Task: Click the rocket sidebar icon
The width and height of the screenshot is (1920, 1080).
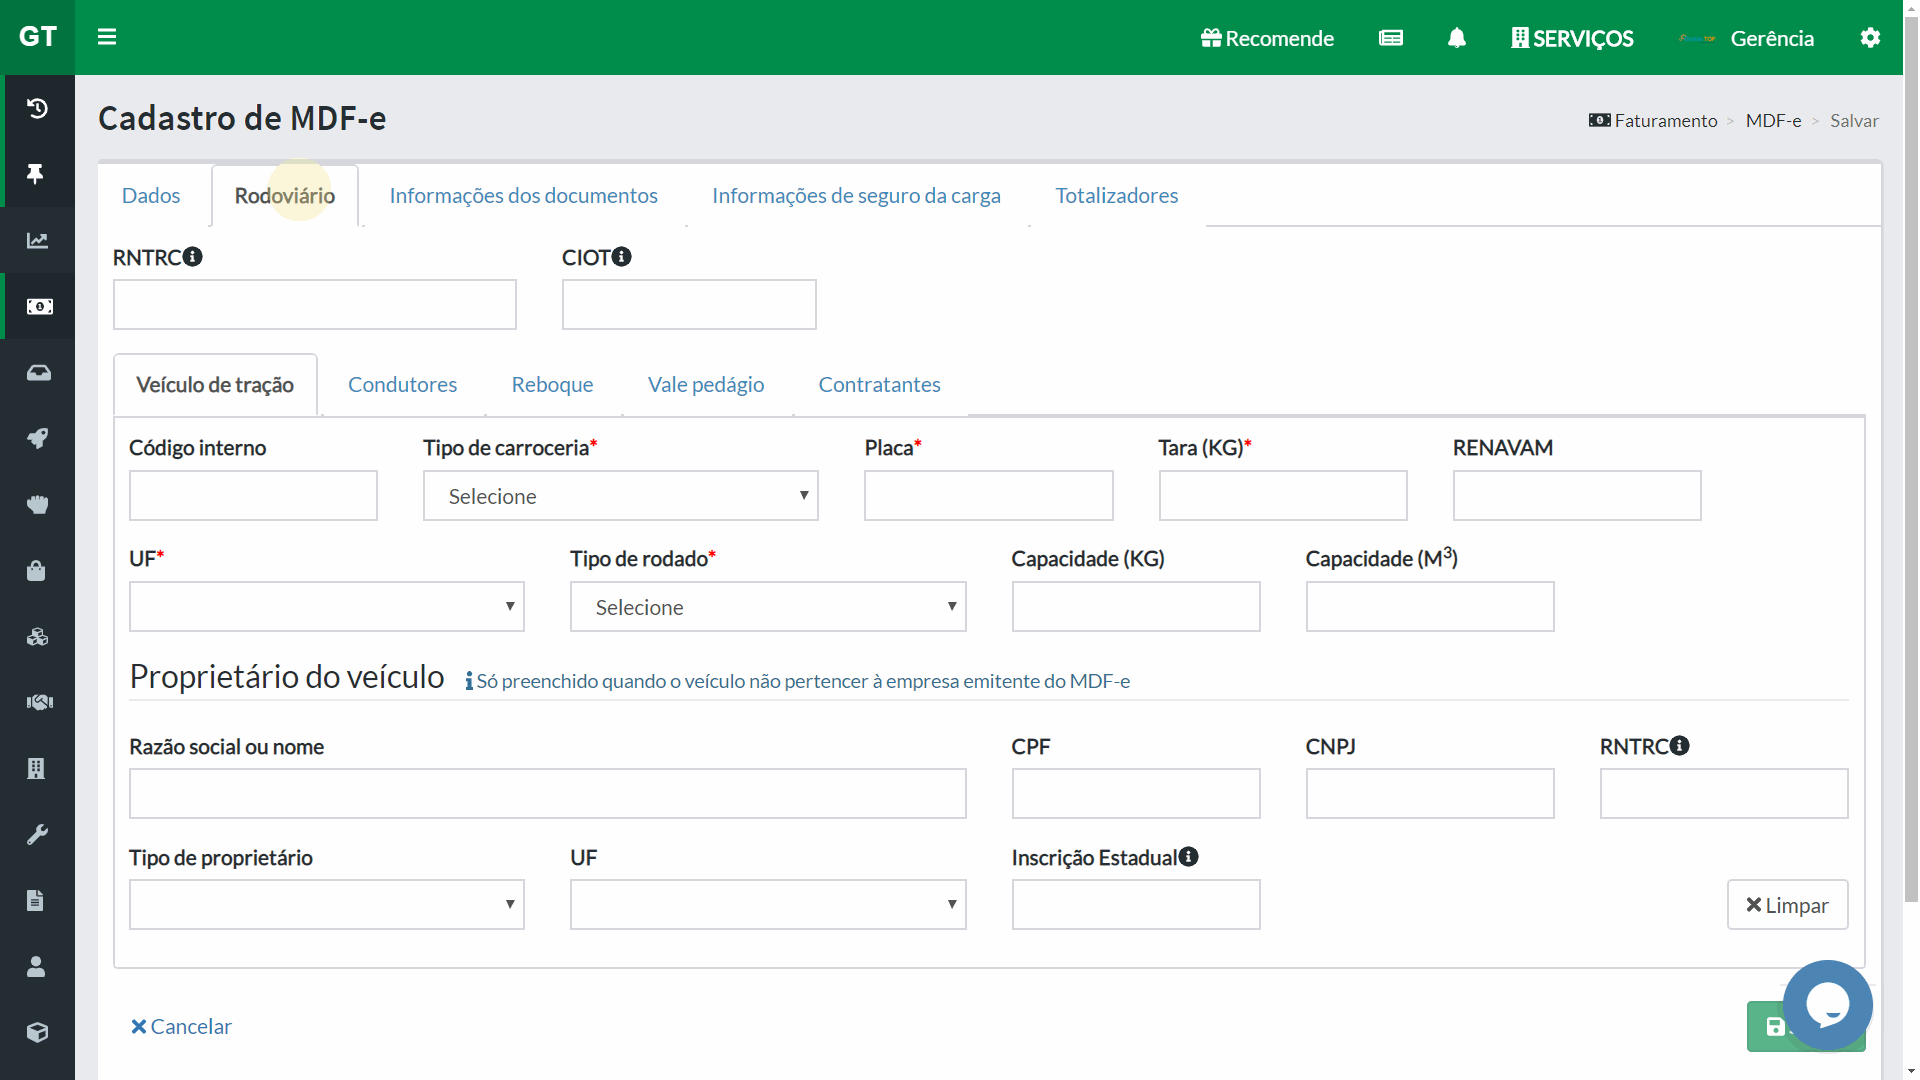Action: coord(37,438)
